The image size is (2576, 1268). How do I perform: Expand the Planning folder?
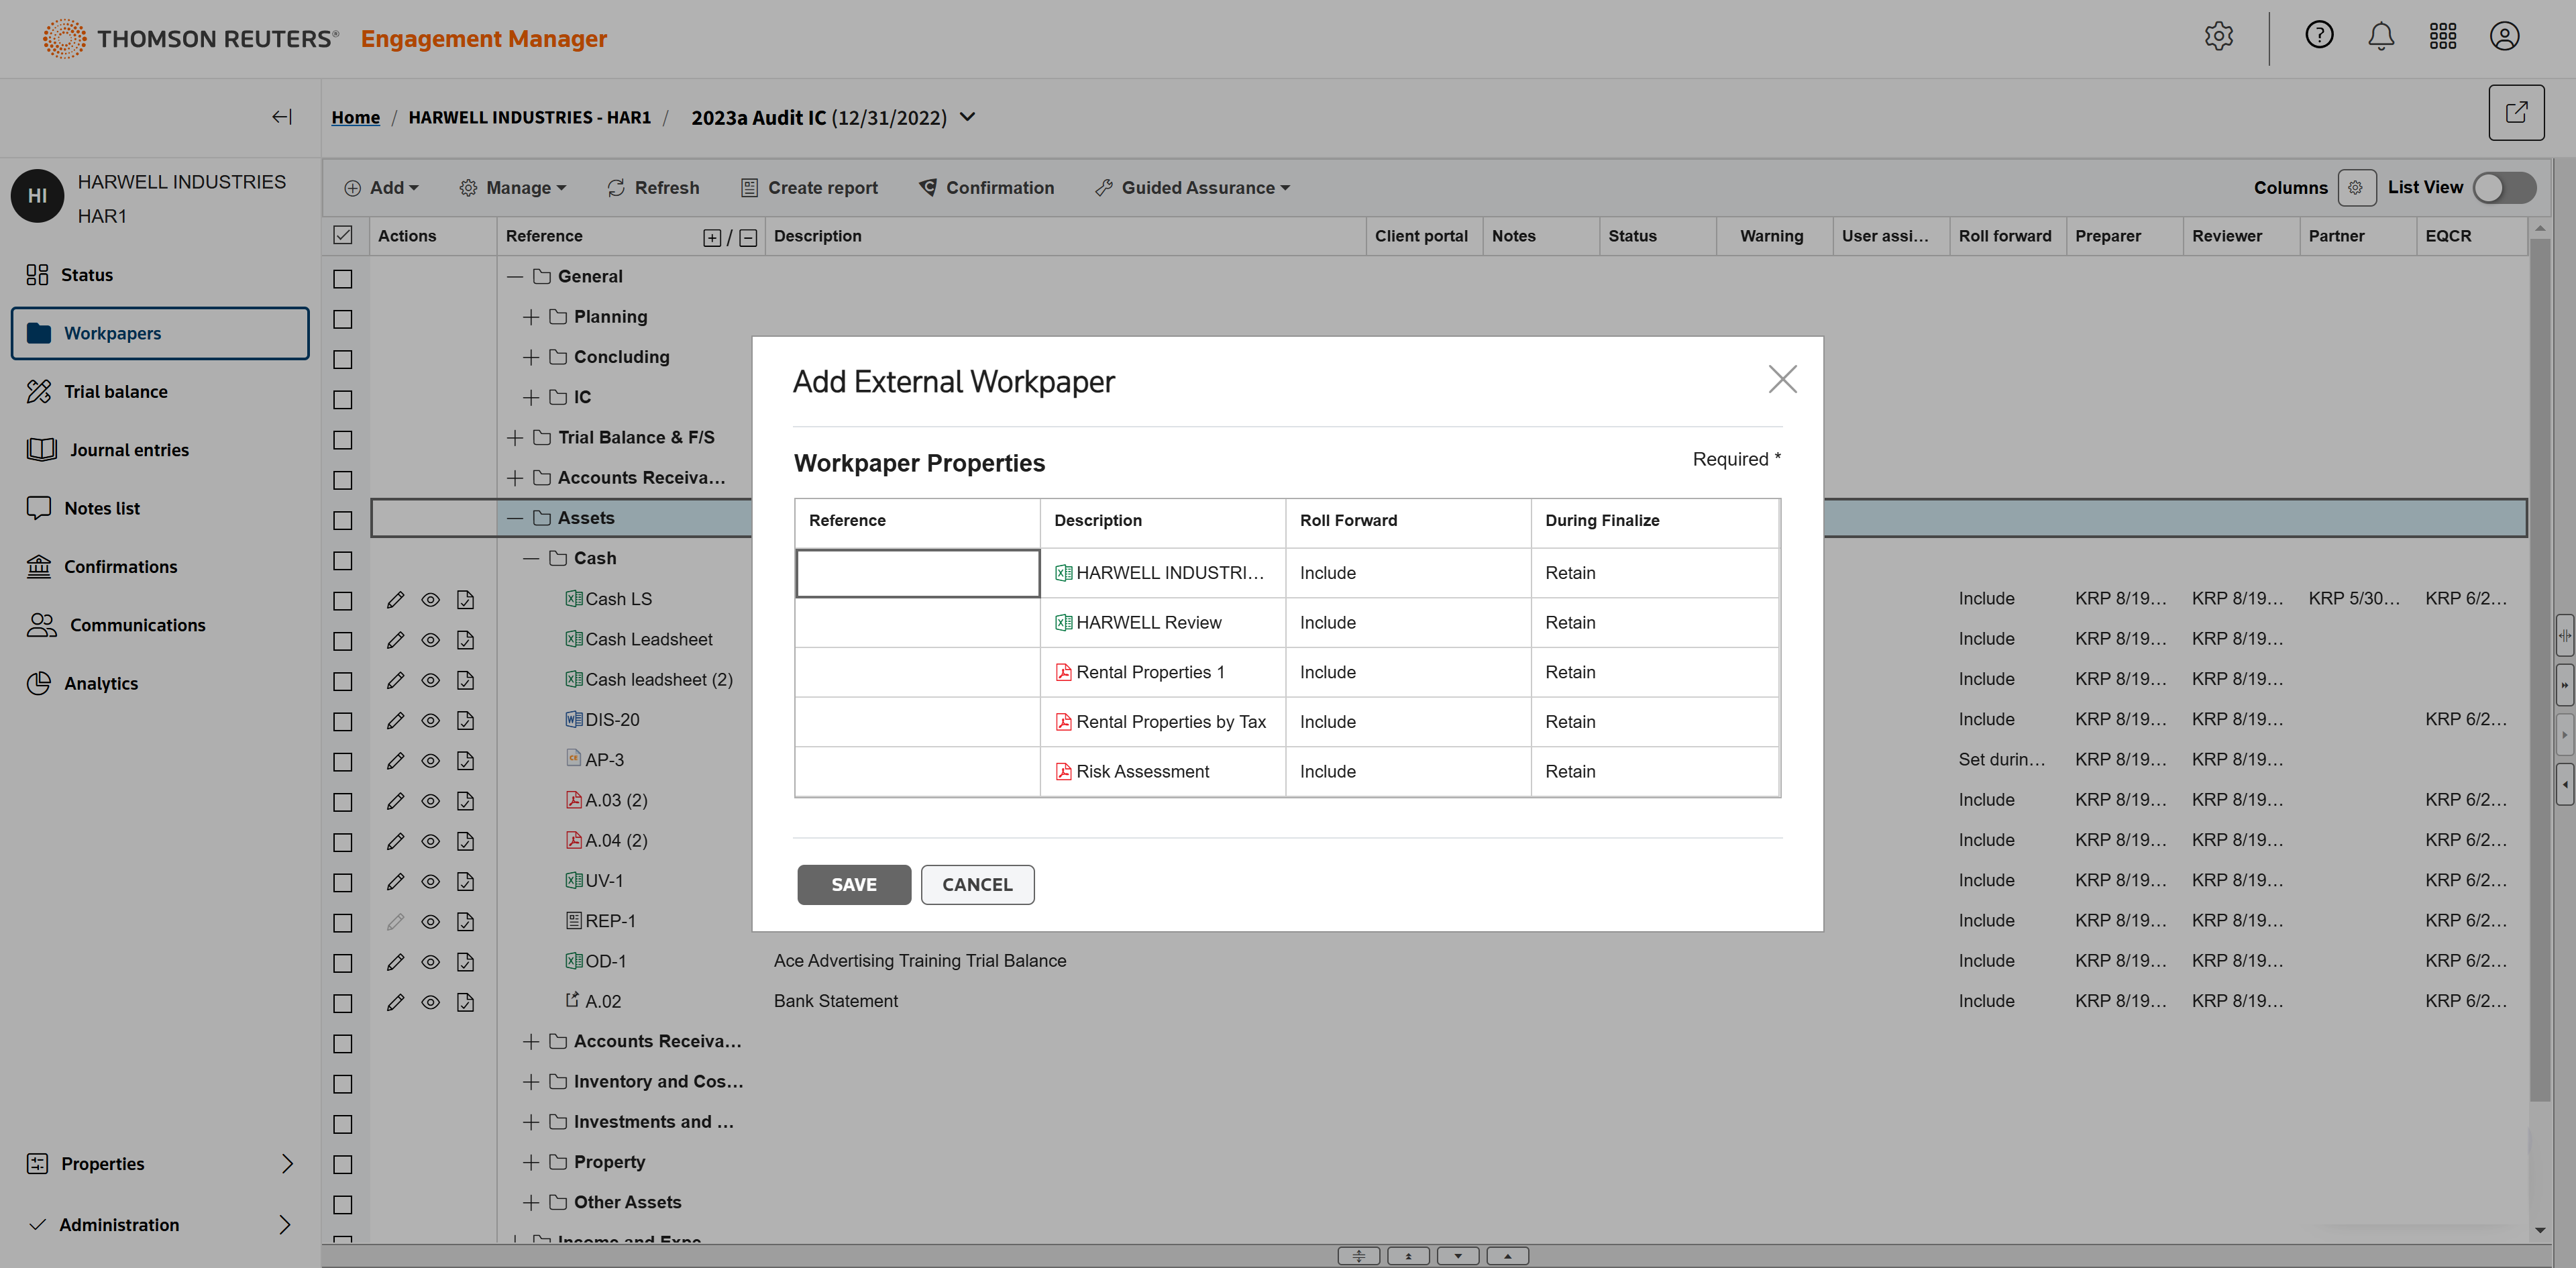tap(531, 317)
